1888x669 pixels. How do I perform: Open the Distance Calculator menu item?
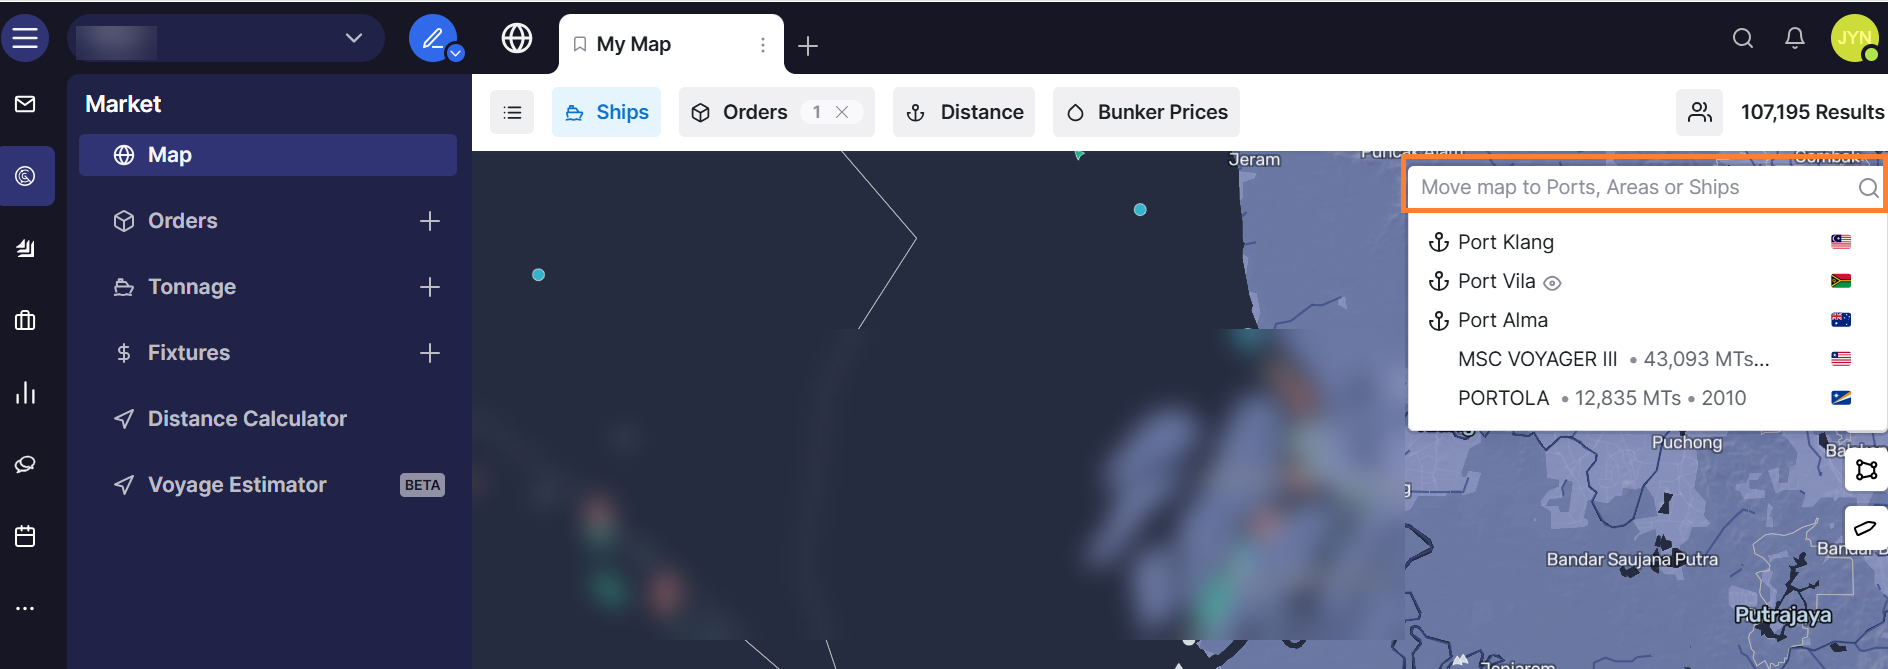(246, 419)
